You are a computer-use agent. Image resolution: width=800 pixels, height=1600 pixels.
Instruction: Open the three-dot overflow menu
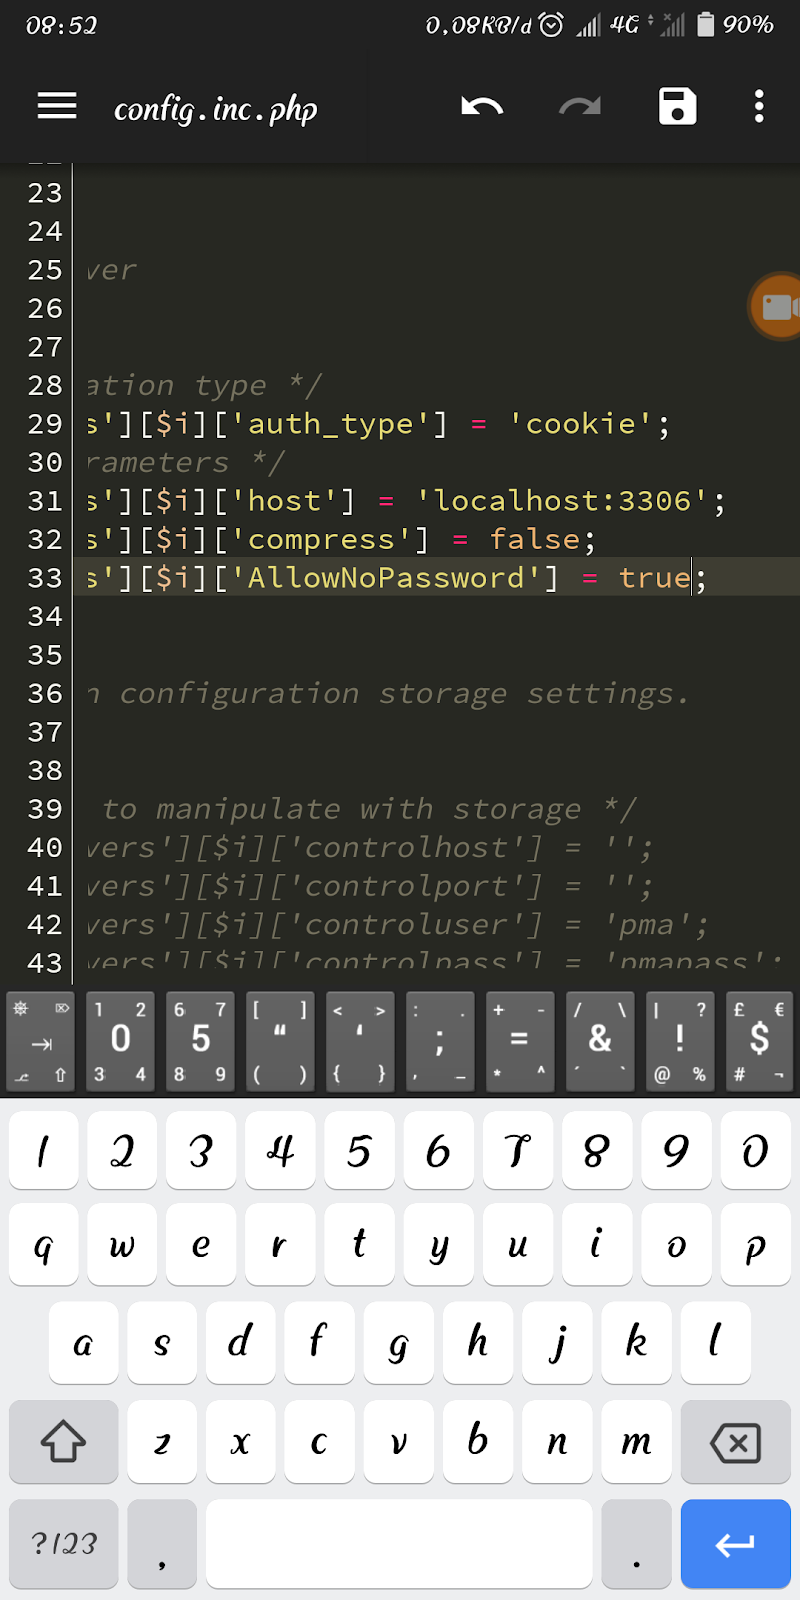pos(759,106)
